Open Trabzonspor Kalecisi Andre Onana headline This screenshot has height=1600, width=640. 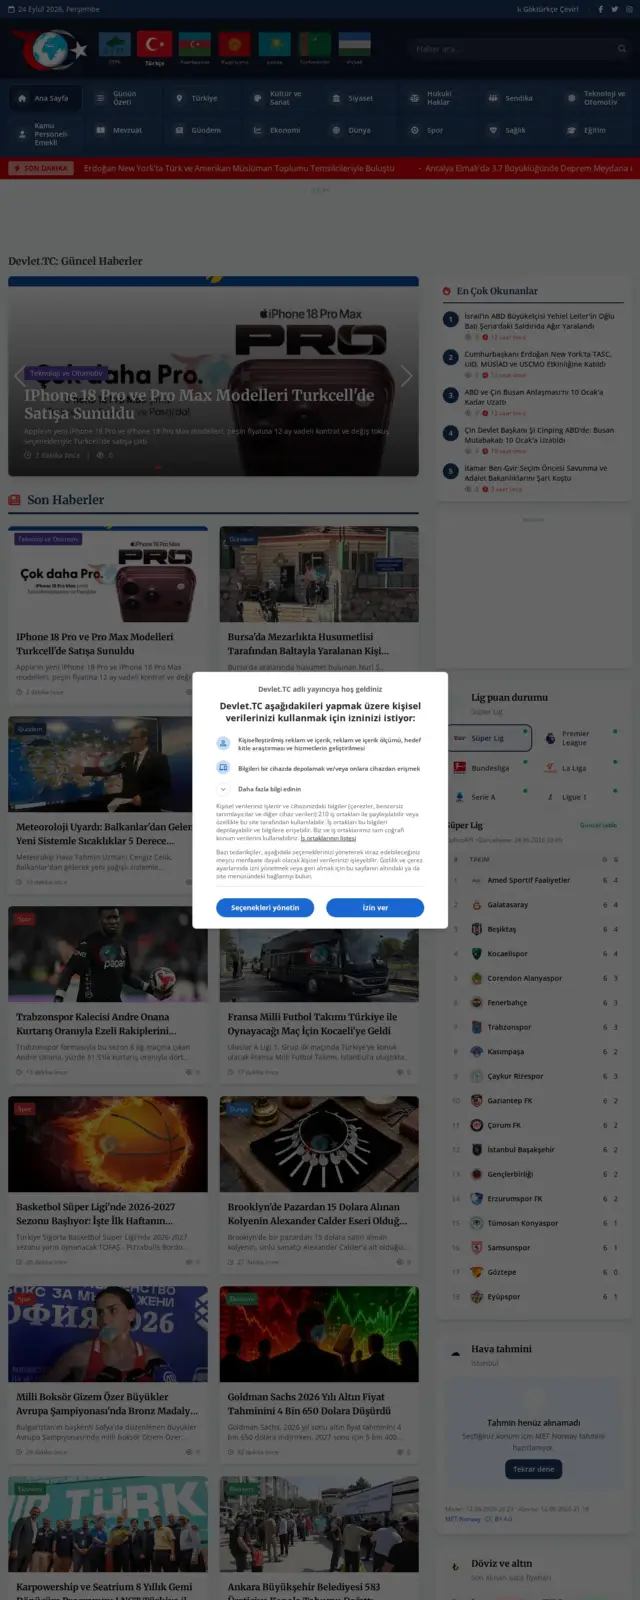(96, 1023)
